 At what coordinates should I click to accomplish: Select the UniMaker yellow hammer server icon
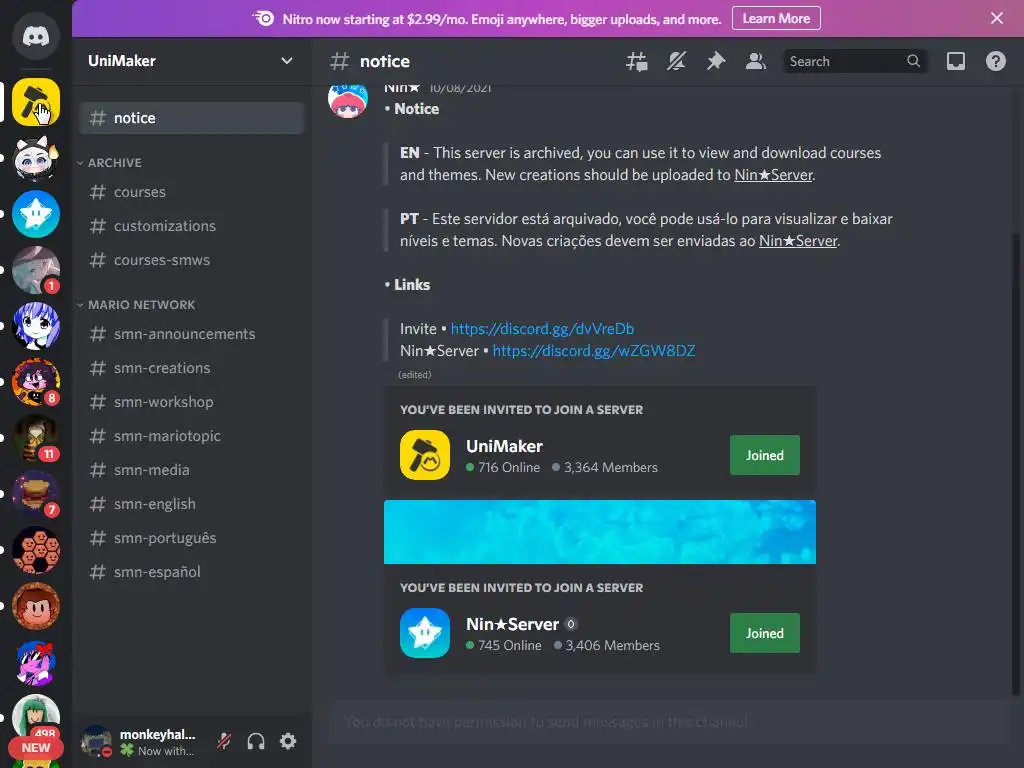36,102
